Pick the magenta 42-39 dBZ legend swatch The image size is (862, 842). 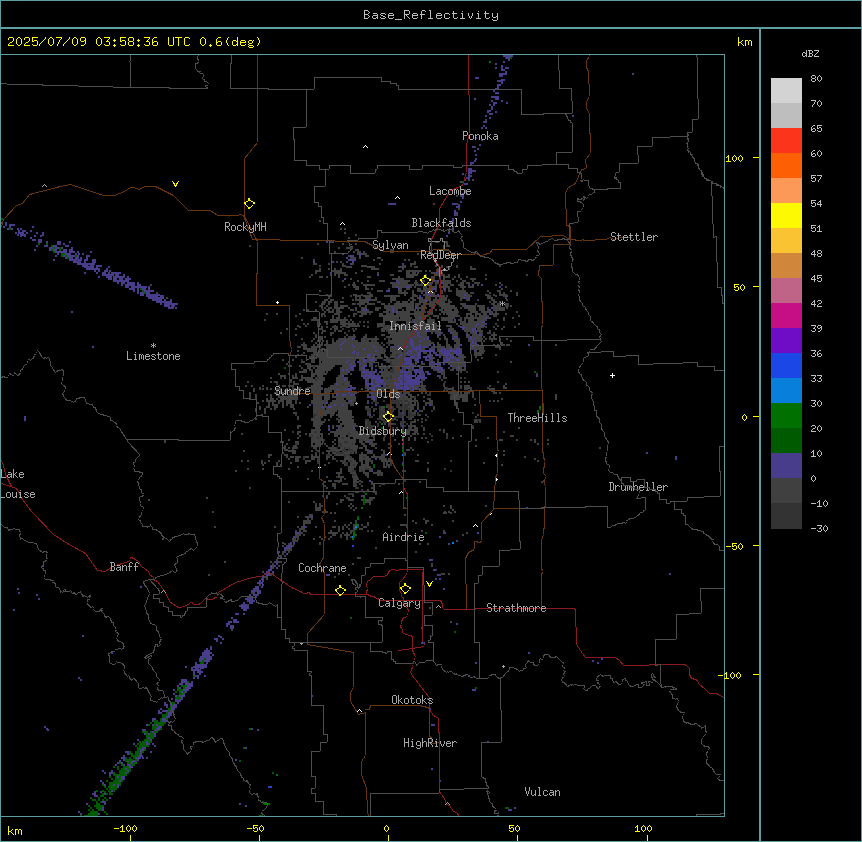coord(786,315)
